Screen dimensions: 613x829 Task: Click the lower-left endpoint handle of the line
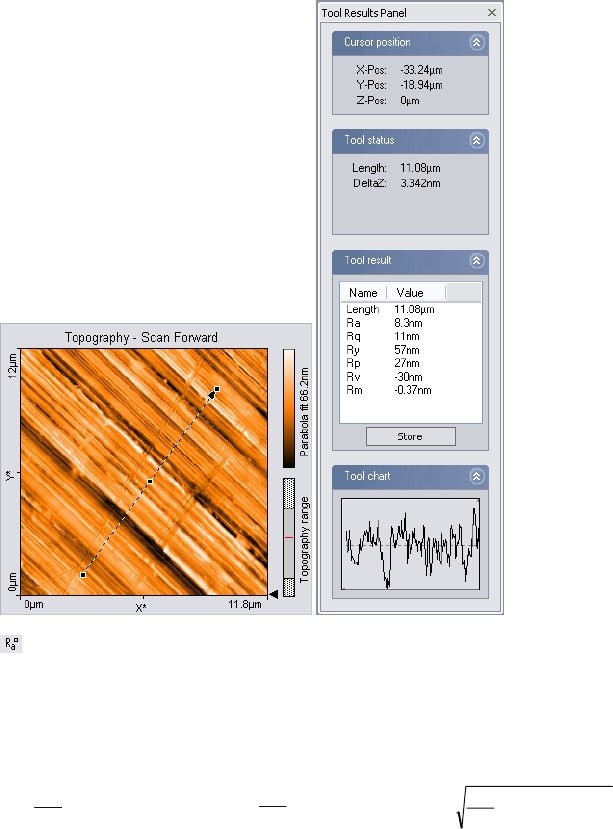click(x=83, y=575)
